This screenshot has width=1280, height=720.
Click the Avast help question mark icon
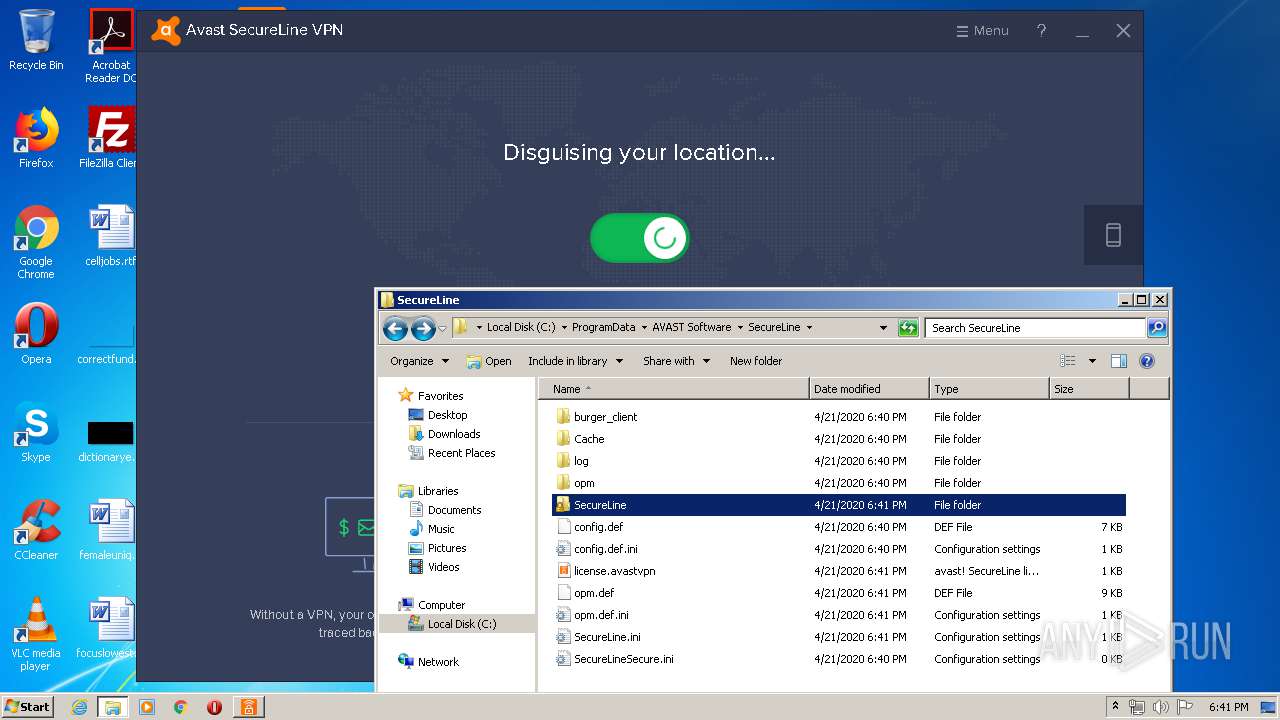[1041, 31]
